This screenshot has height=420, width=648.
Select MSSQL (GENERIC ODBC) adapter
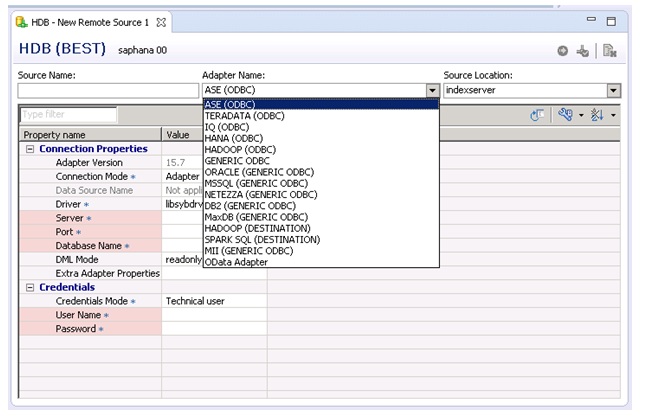click(321, 184)
